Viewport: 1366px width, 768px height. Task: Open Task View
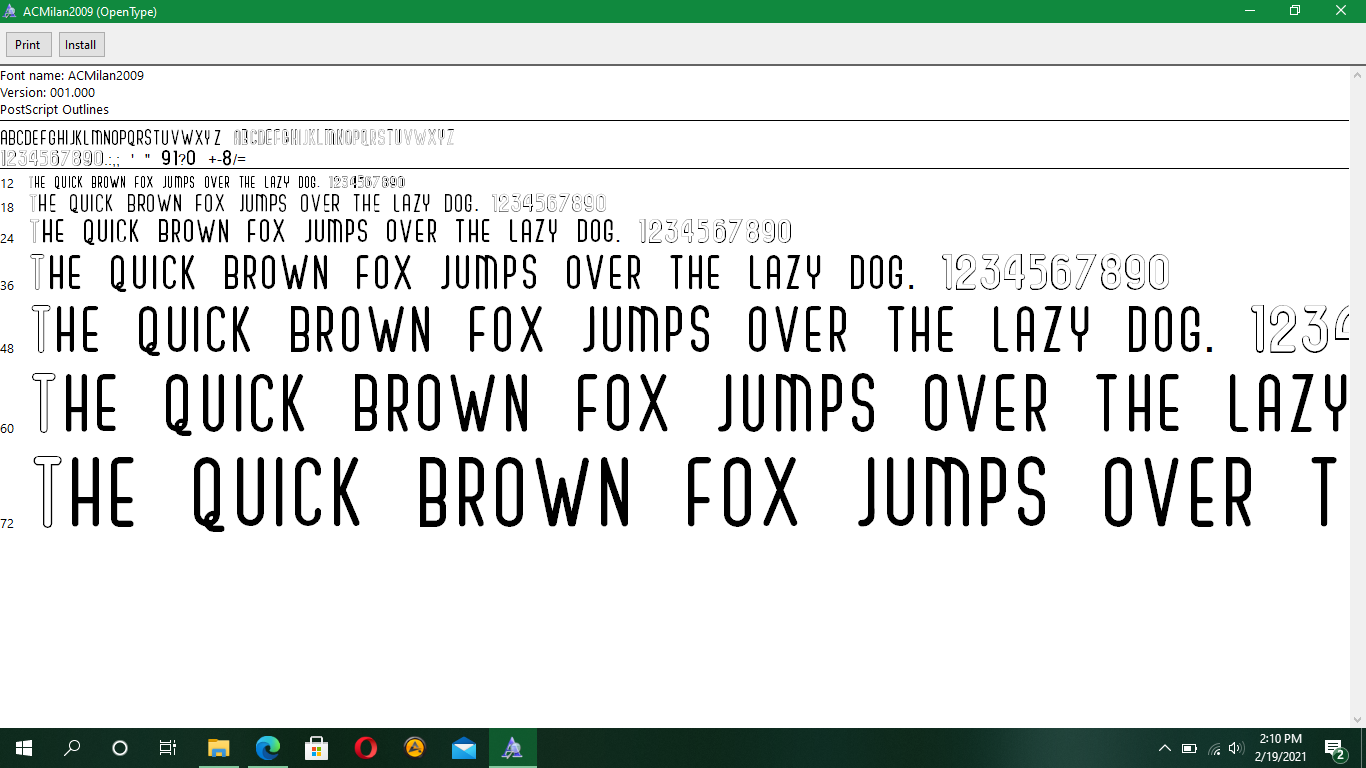coord(168,747)
